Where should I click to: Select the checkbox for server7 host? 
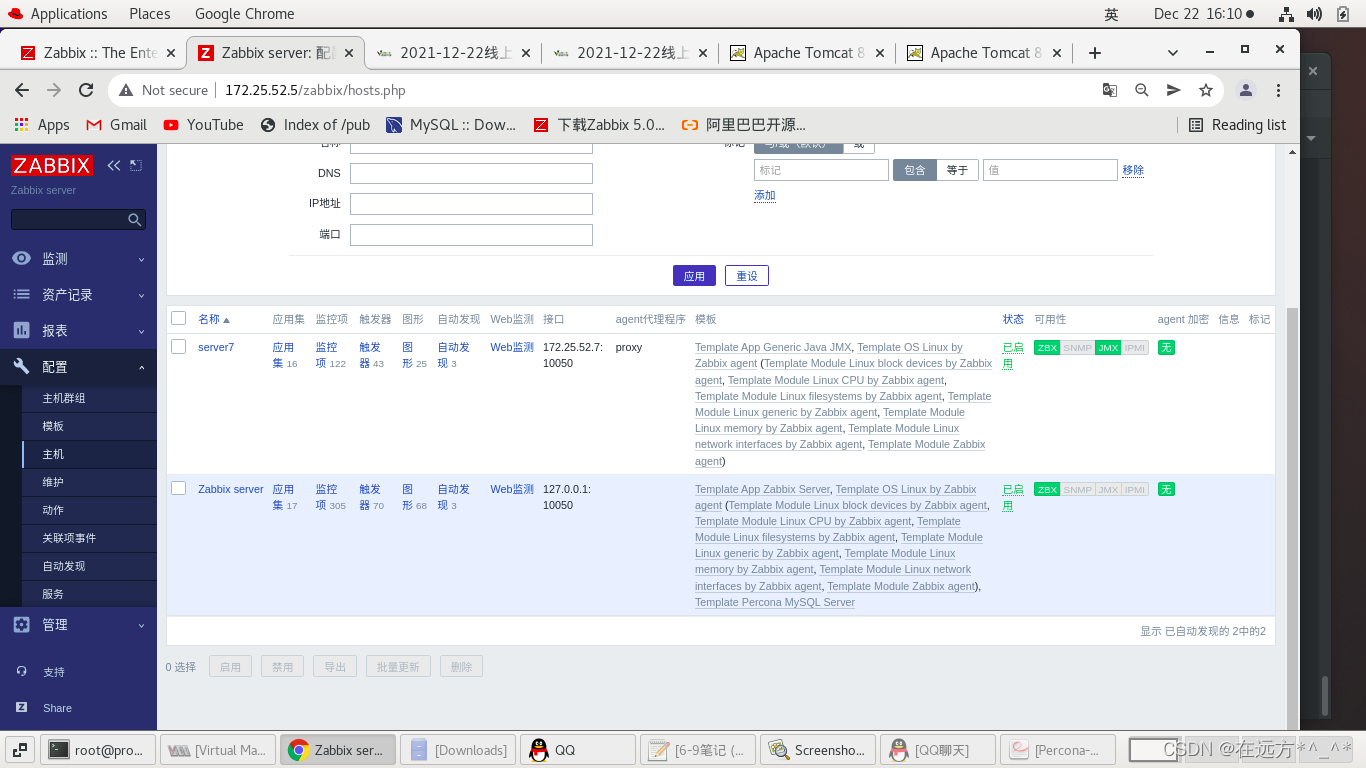(x=178, y=347)
